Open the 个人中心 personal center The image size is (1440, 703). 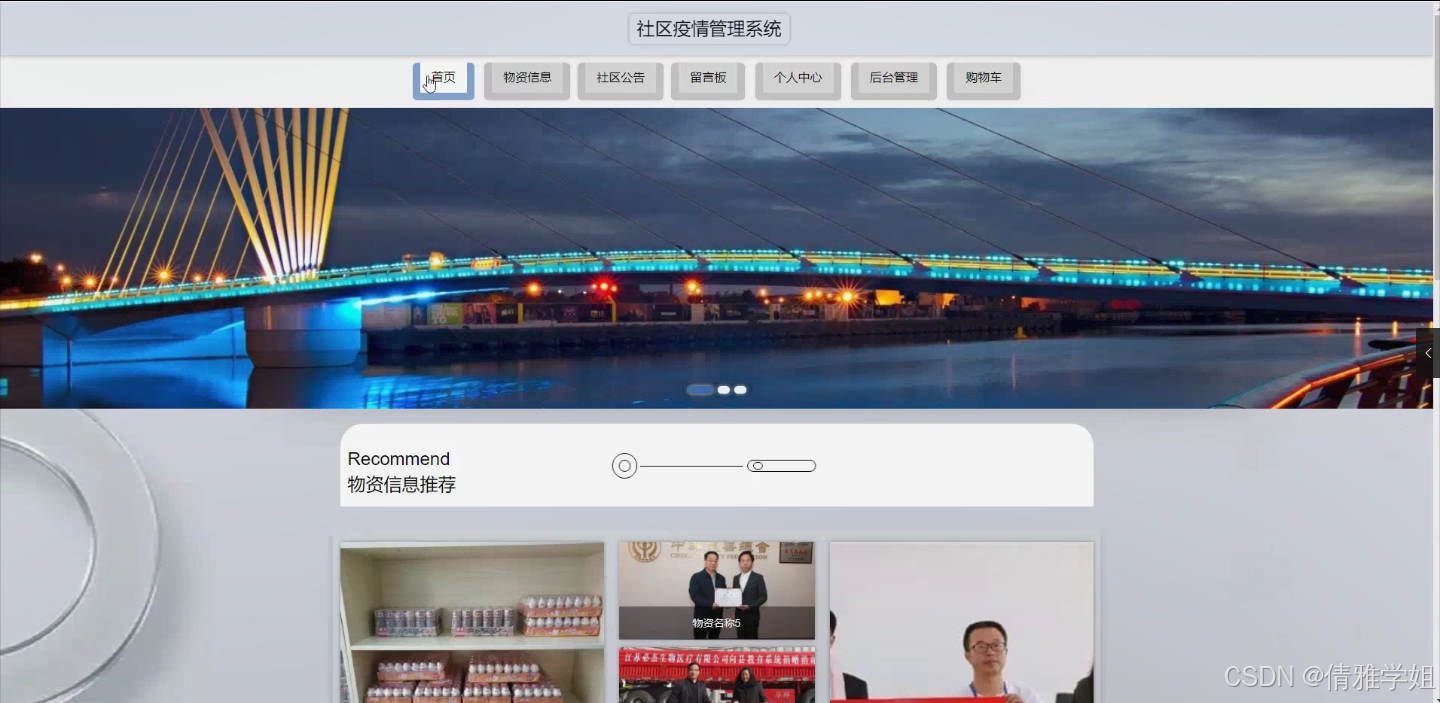(797, 76)
